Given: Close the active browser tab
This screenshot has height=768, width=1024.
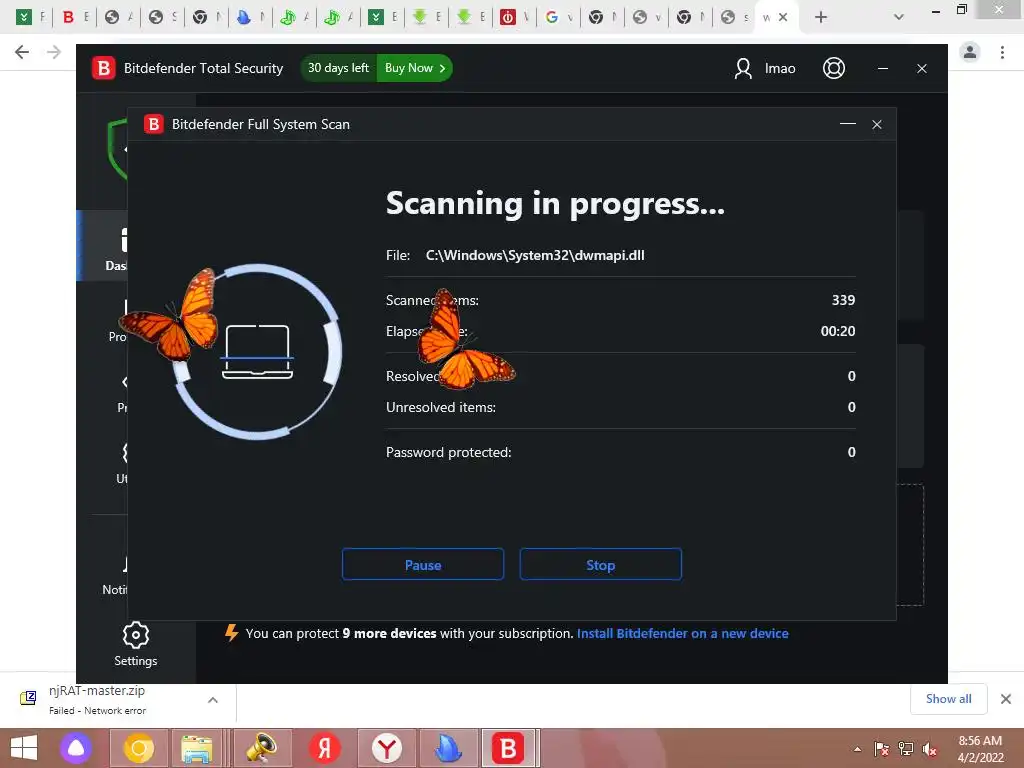Looking at the screenshot, I should point(783,18).
